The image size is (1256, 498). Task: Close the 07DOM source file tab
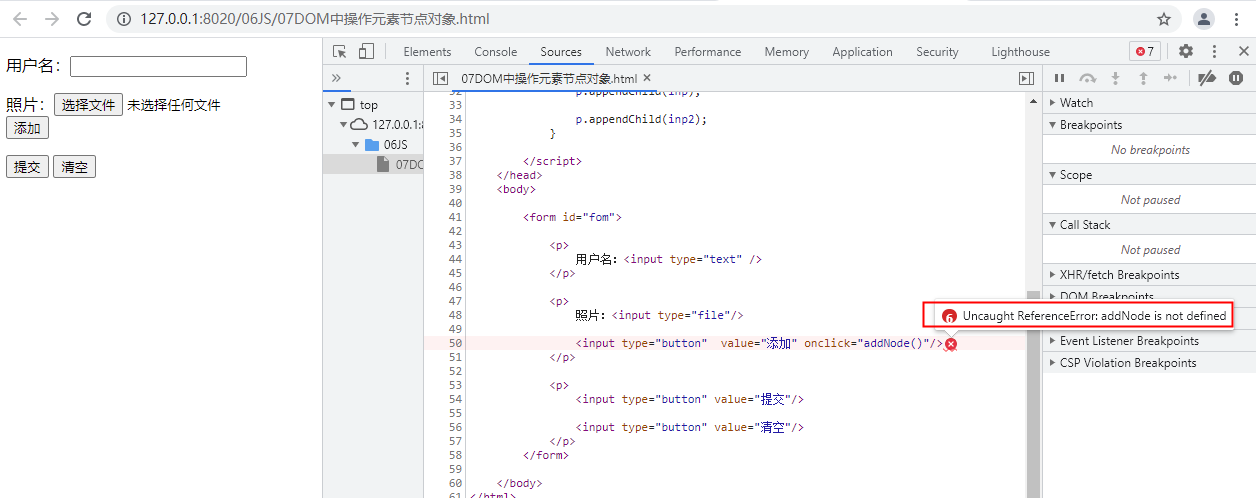pos(647,78)
